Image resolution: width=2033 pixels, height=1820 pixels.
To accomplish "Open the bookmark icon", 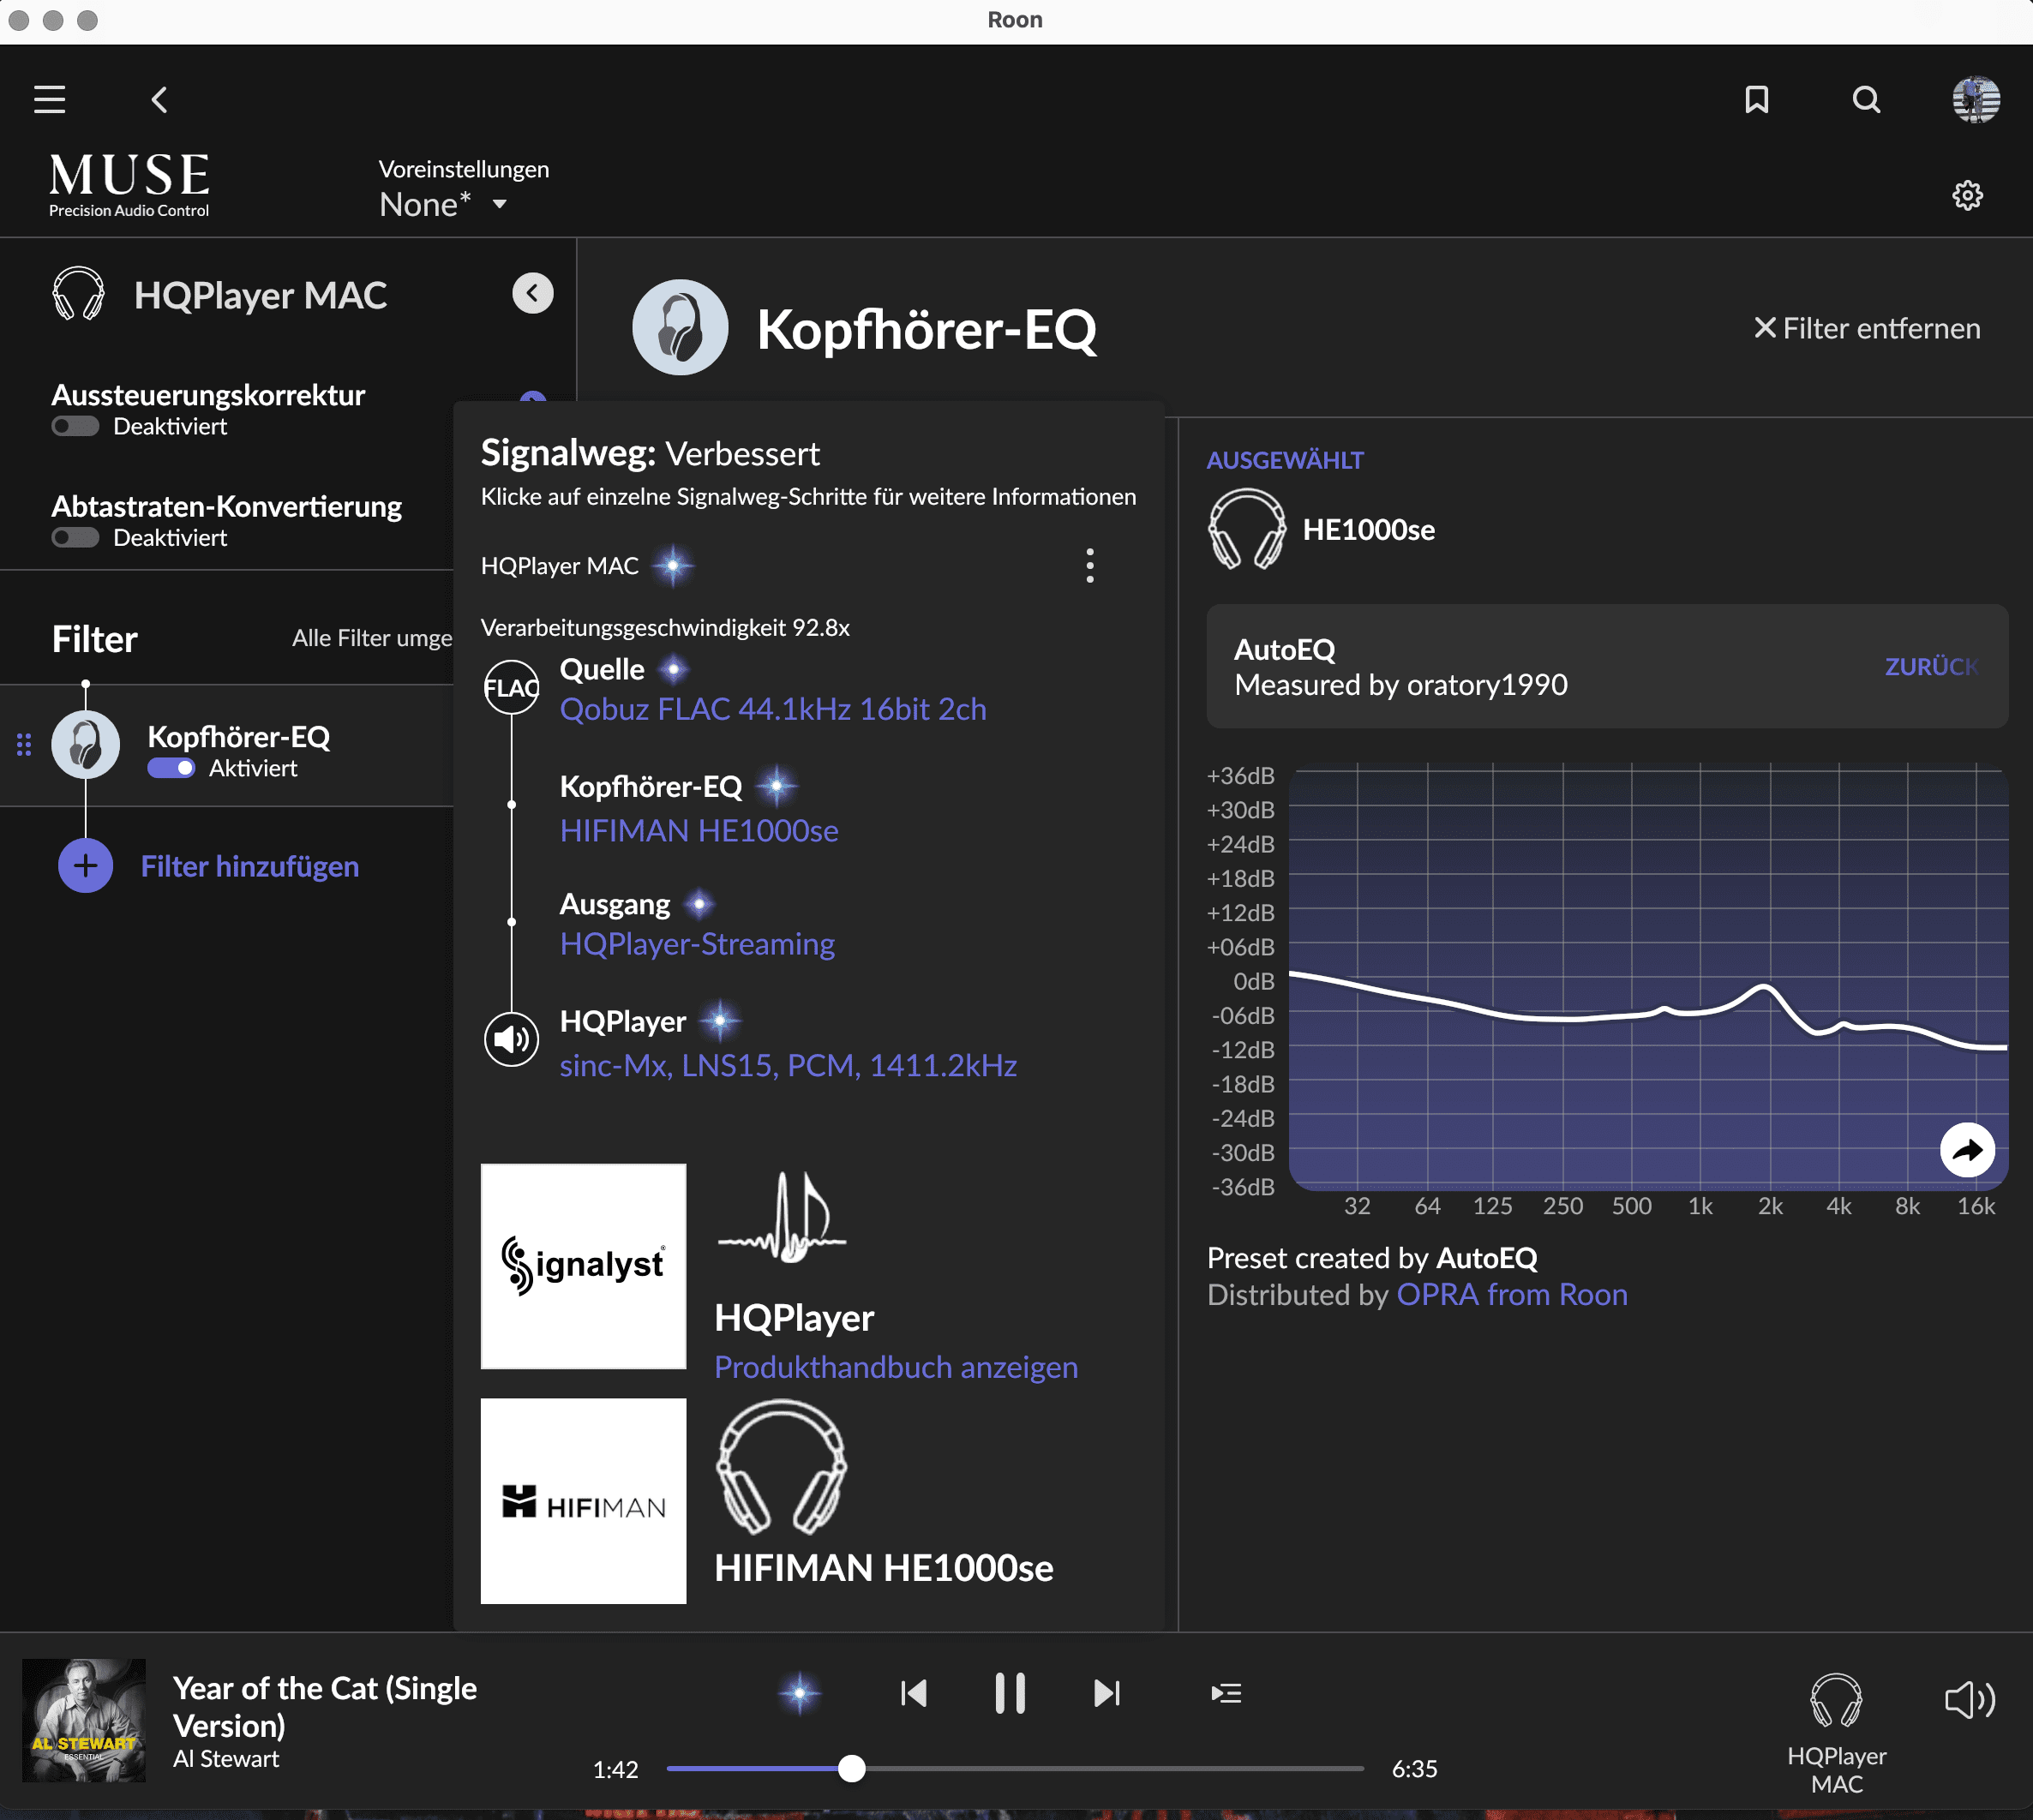I will 1757,99.
